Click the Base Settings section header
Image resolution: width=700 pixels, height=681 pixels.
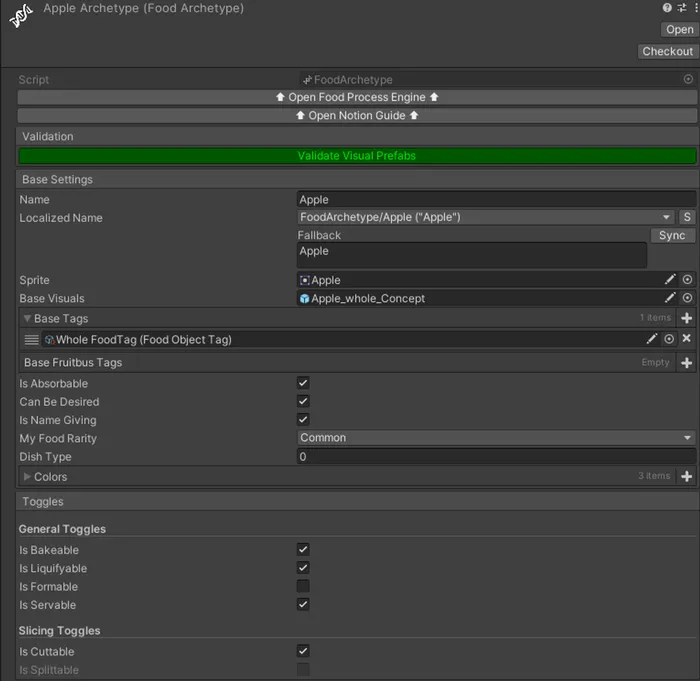pos(357,180)
